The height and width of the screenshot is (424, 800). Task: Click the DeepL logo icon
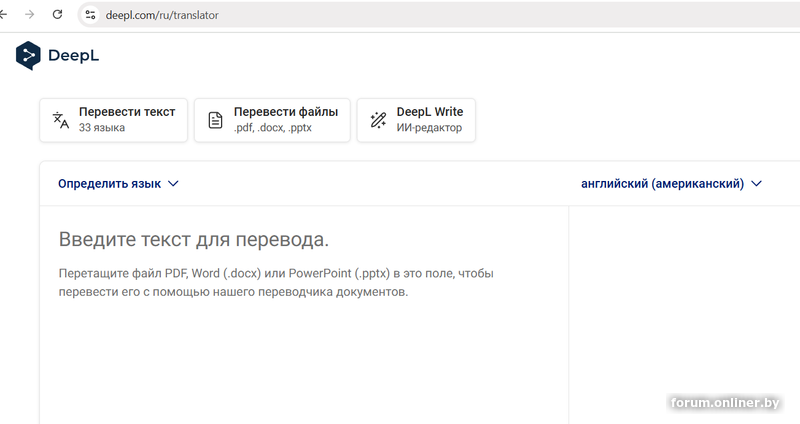pyautogui.click(x=28, y=56)
